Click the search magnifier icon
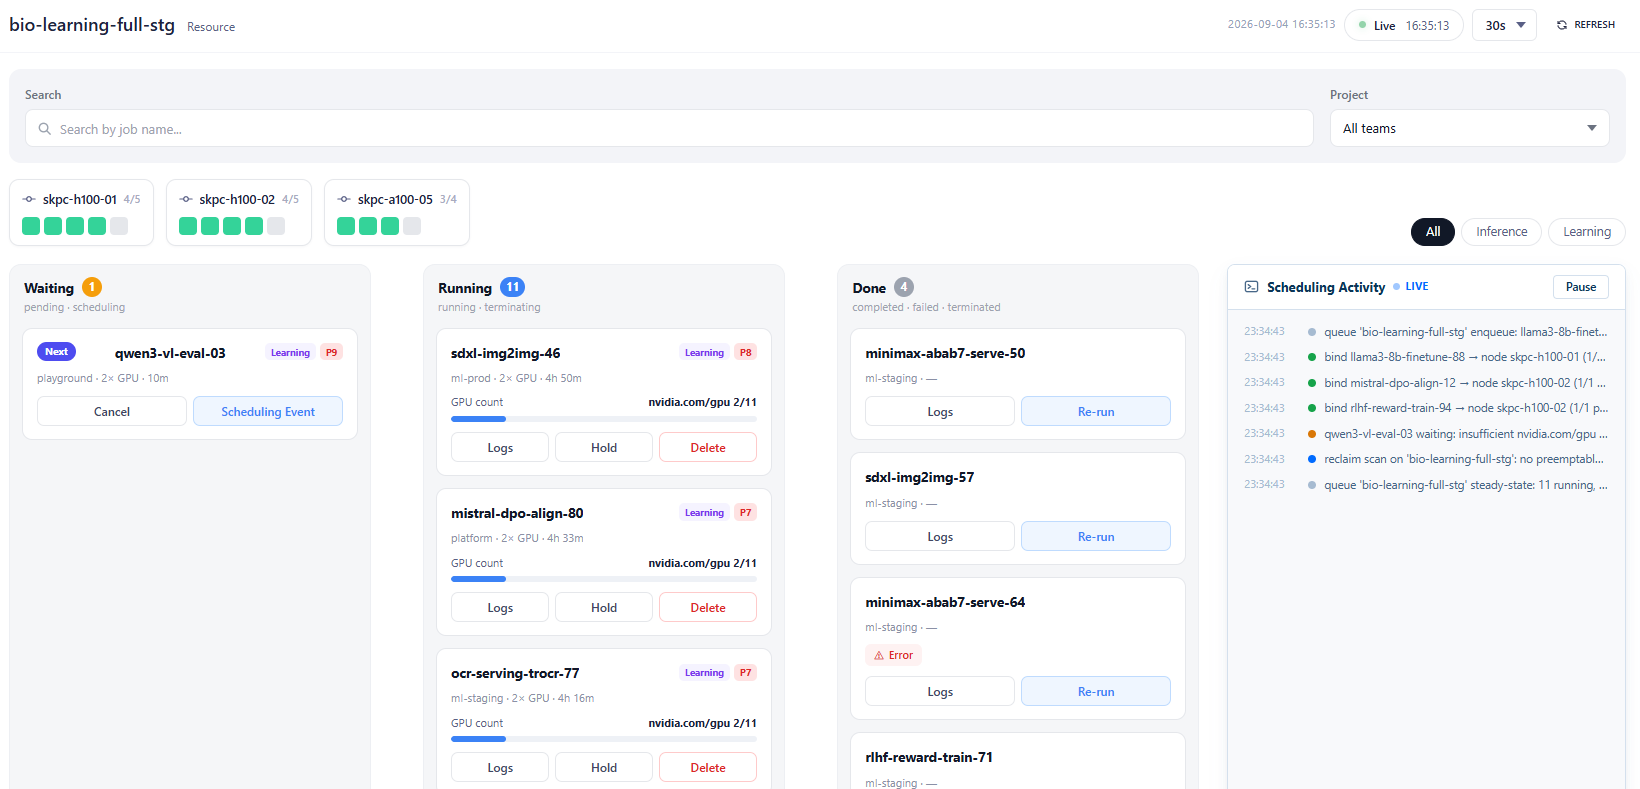 pos(45,129)
